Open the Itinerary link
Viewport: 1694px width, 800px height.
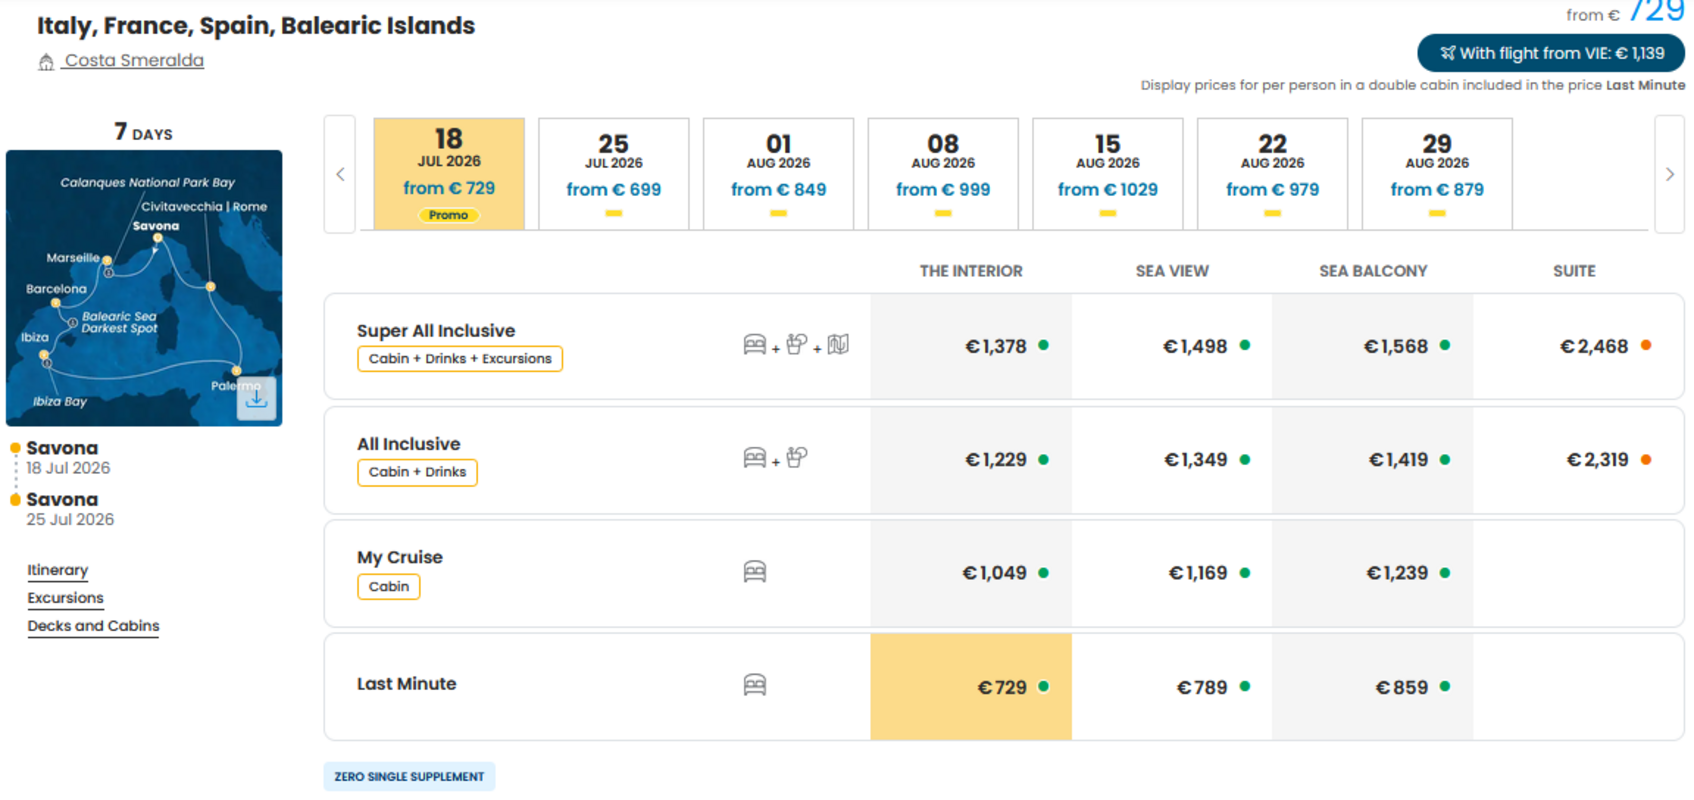coord(58,570)
